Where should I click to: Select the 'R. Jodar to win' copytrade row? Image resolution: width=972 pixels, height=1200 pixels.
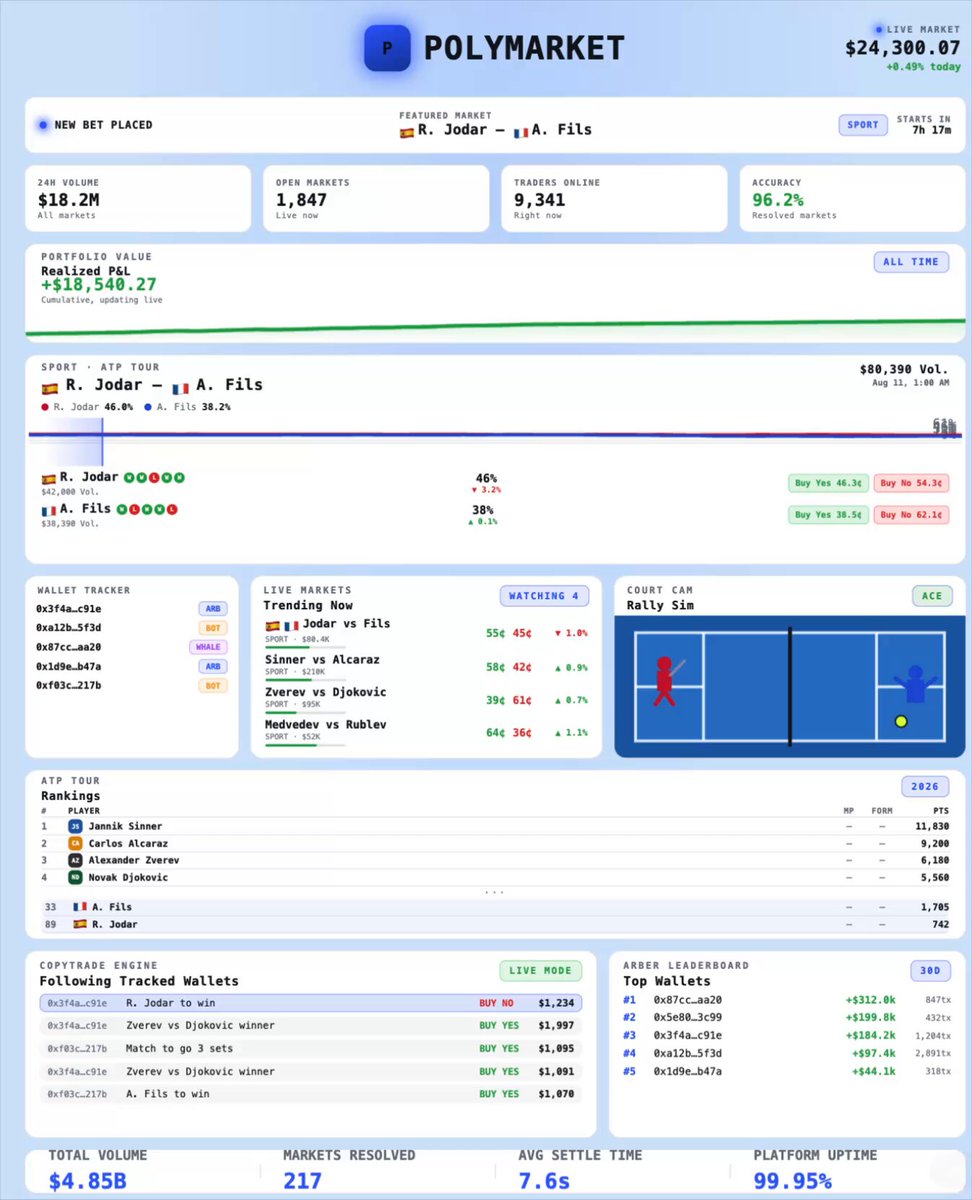311,1003
